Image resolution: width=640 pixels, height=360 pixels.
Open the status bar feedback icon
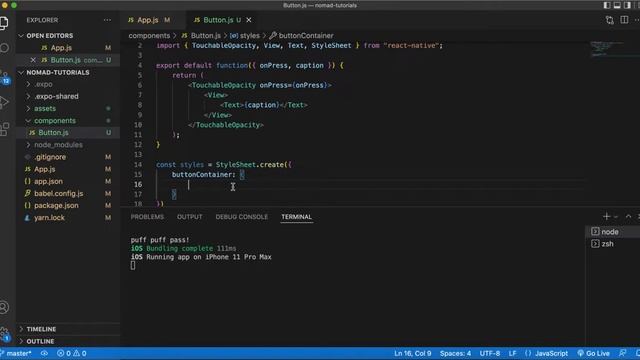coord(622,353)
